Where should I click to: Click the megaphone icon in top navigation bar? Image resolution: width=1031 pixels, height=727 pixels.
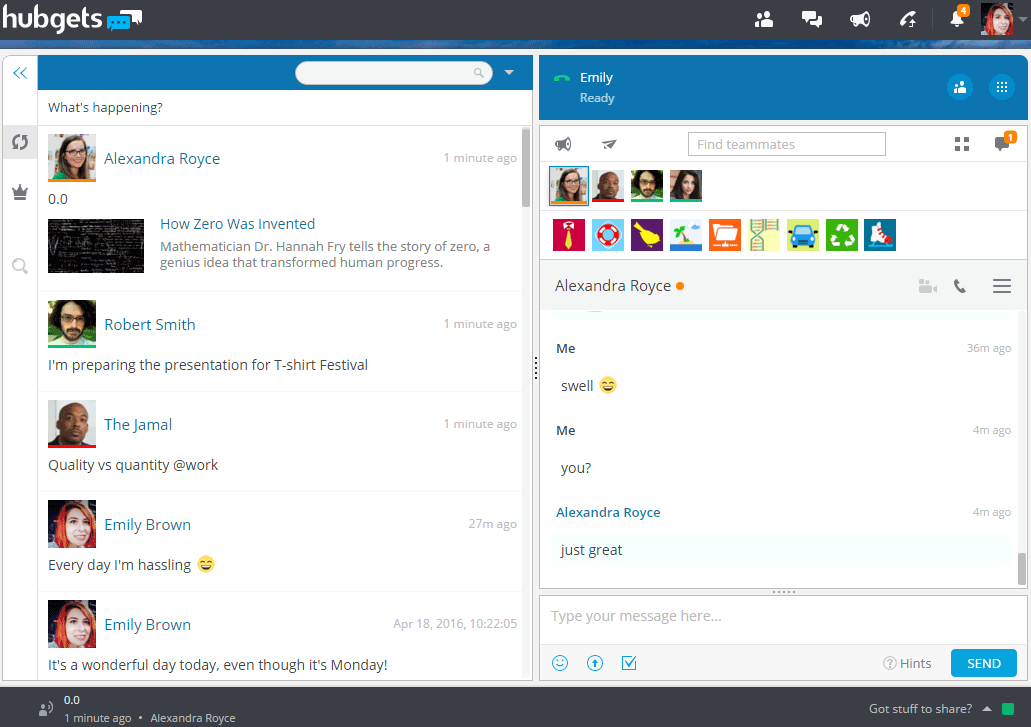pos(859,19)
